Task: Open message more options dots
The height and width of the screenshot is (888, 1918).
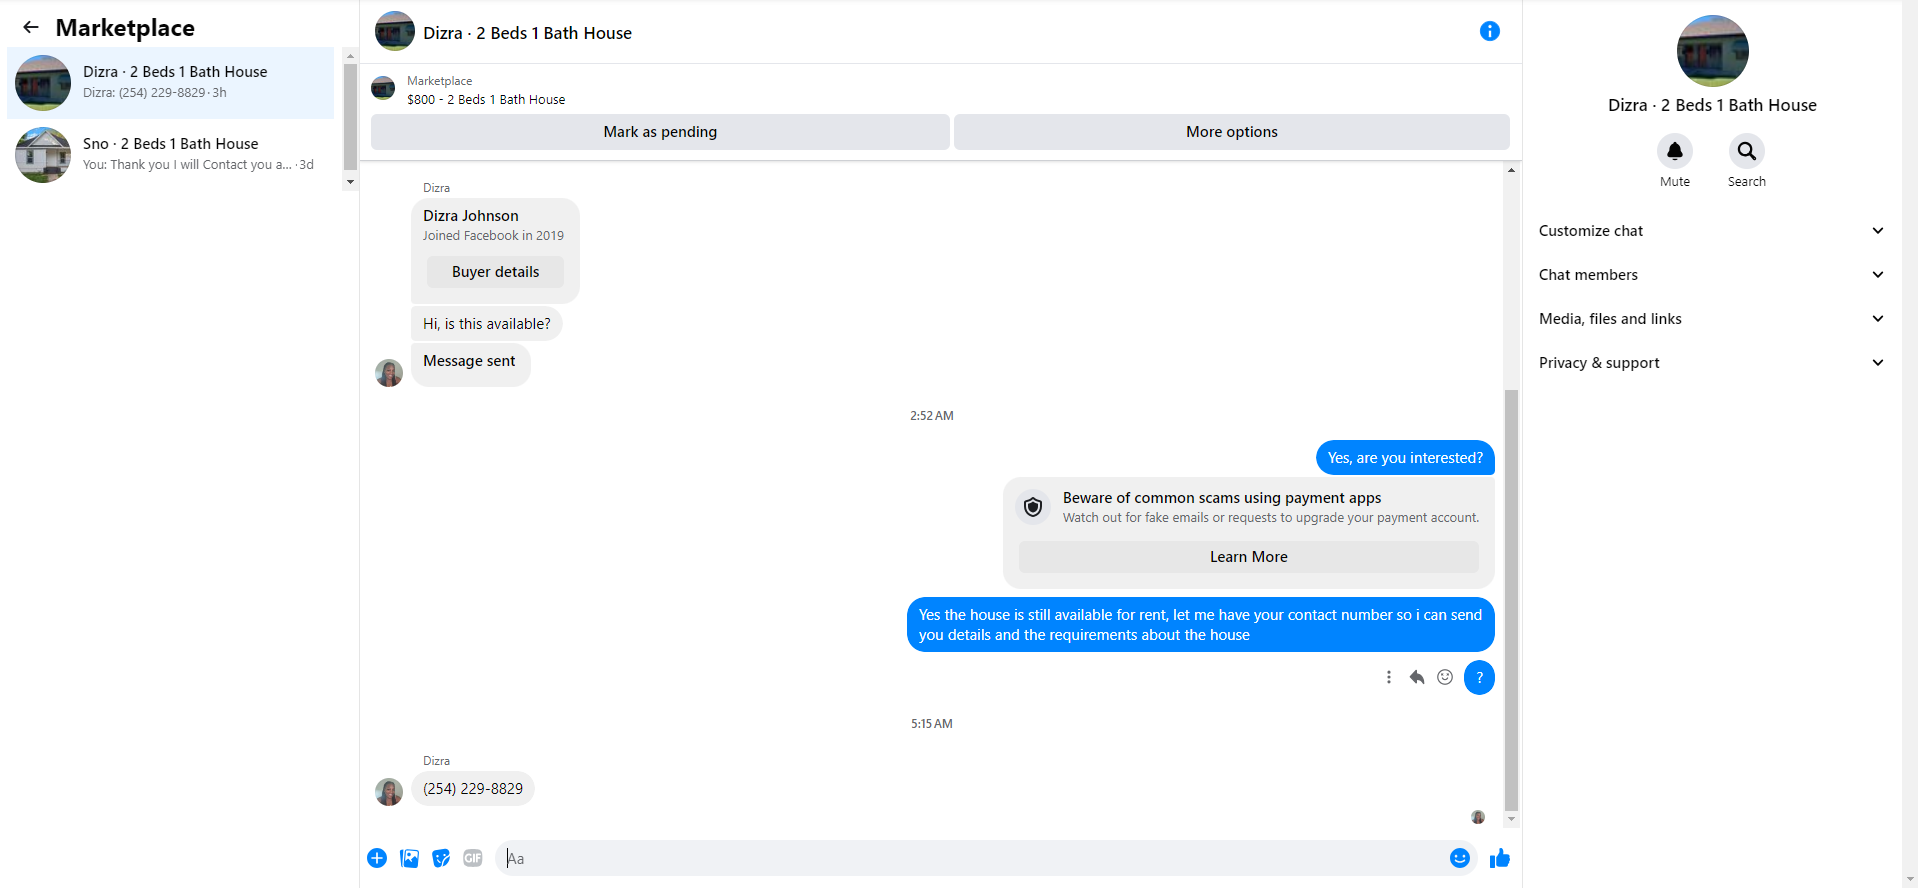Action: tap(1388, 677)
